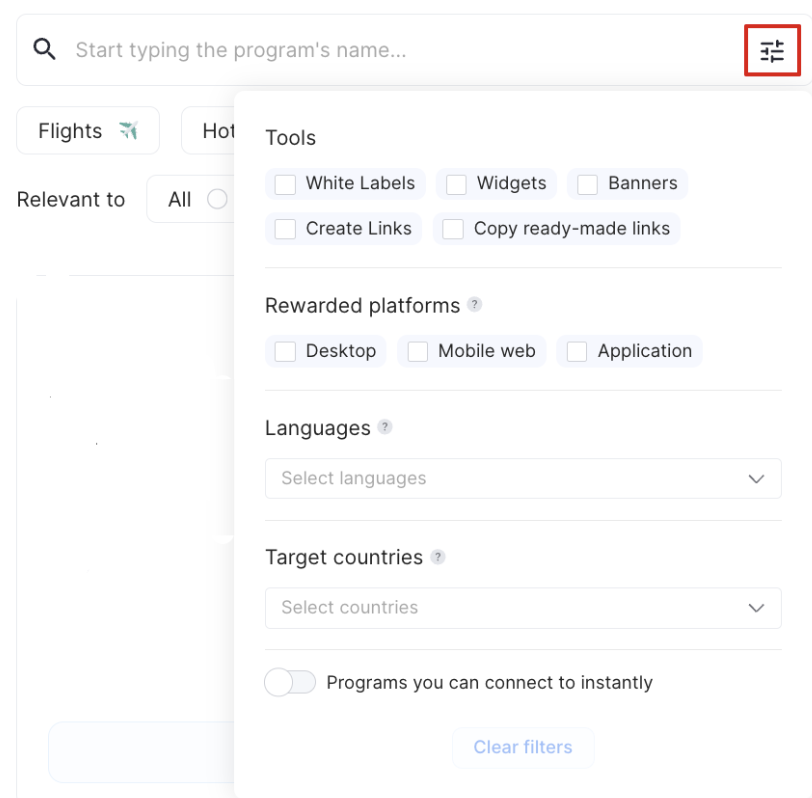Toggle Programs you can connect to instantly
Image resolution: width=812 pixels, height=798 pixels.
[290, 682]
